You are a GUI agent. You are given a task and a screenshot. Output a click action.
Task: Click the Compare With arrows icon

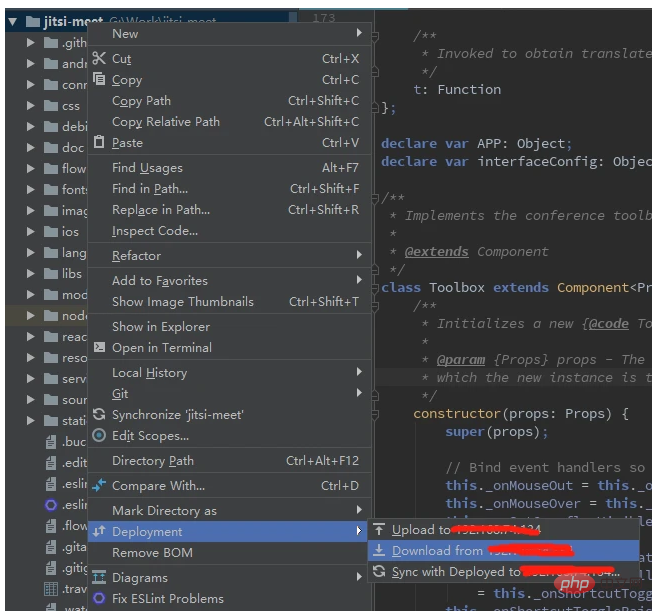(x=99, y=485)
